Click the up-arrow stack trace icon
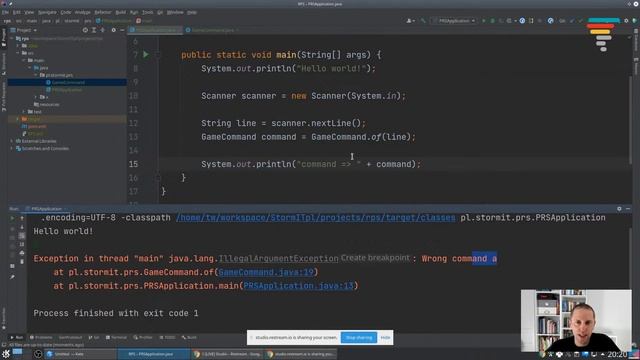 tap(22, 218)
